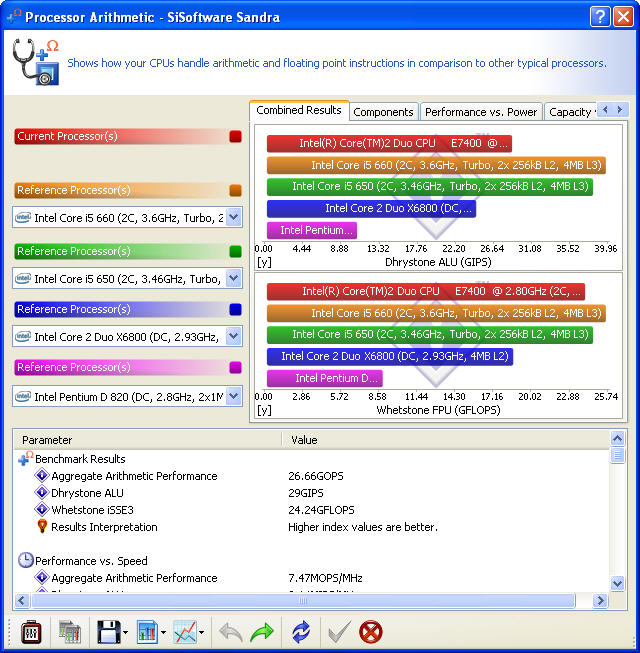Click the Results Interpretation lightbulb icon

click(42, 526)
